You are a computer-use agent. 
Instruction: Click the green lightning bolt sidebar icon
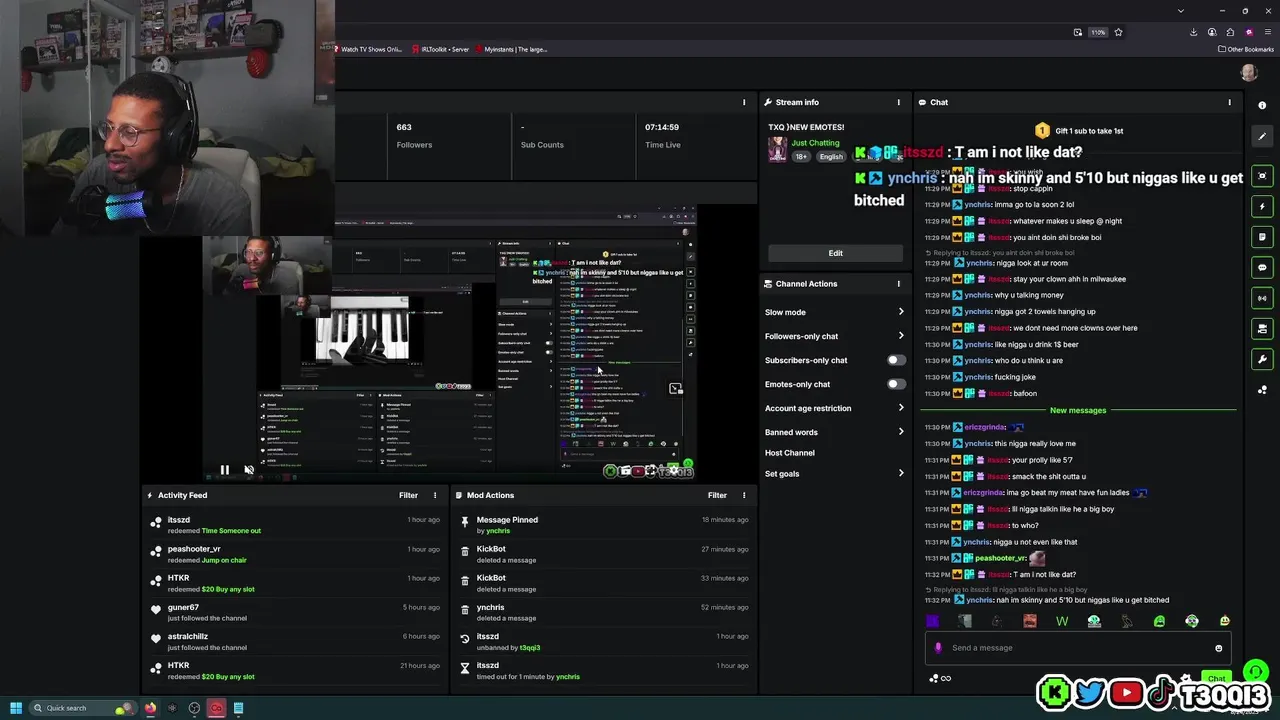pos(1263,206)
